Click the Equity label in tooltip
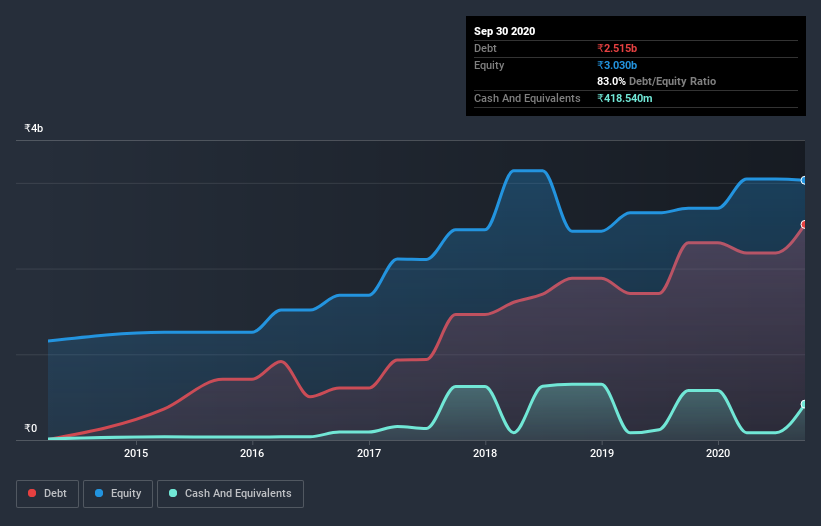The height and width of the screenshot is (526, 821). coord(489,65)
